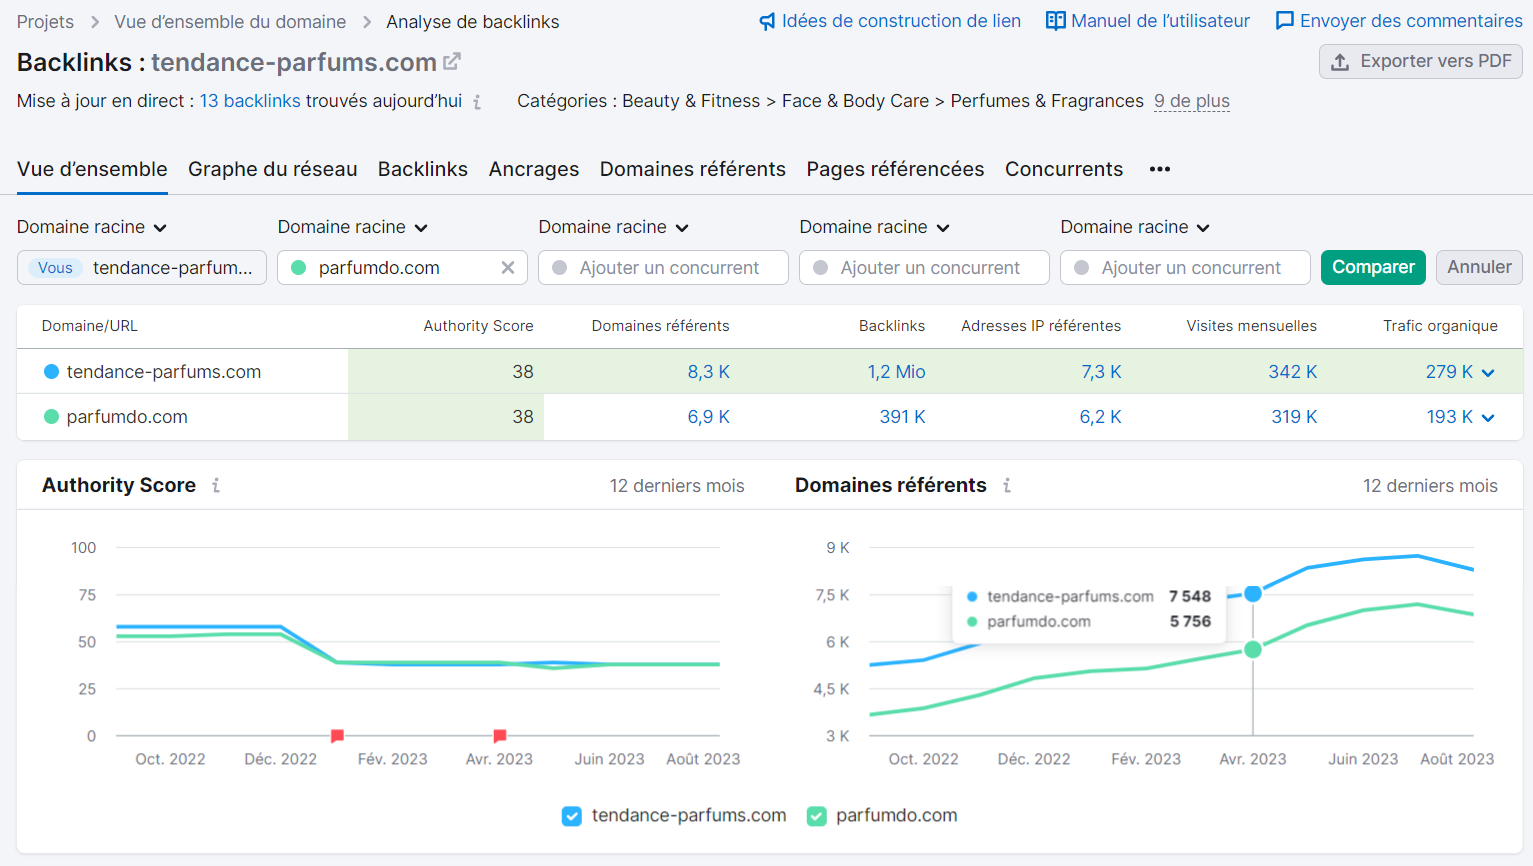Click the Authority Score column header

[x=478, y=326]
